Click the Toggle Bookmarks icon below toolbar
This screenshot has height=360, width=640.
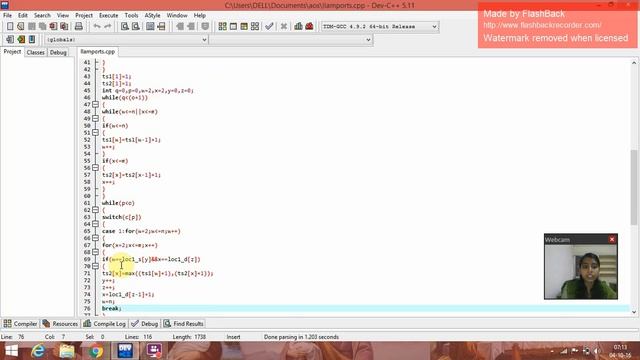(x=21, y=40)
